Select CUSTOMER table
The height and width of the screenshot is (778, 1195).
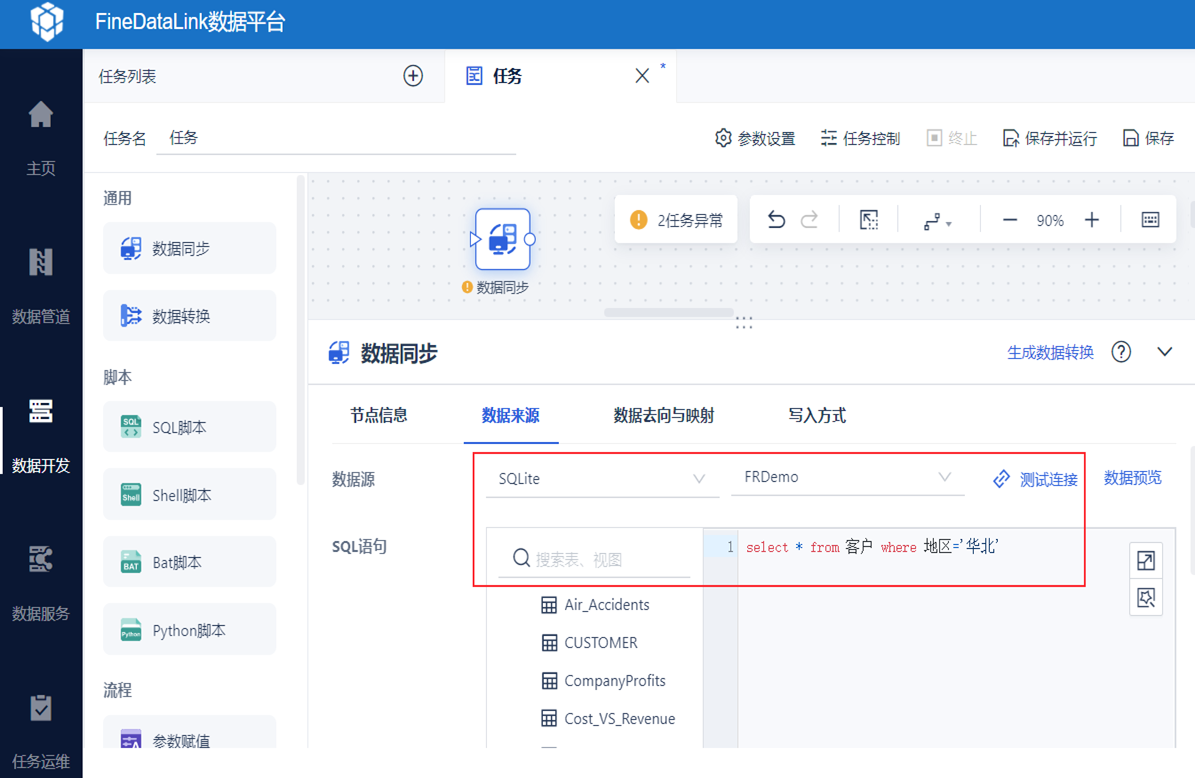[589, 643]
